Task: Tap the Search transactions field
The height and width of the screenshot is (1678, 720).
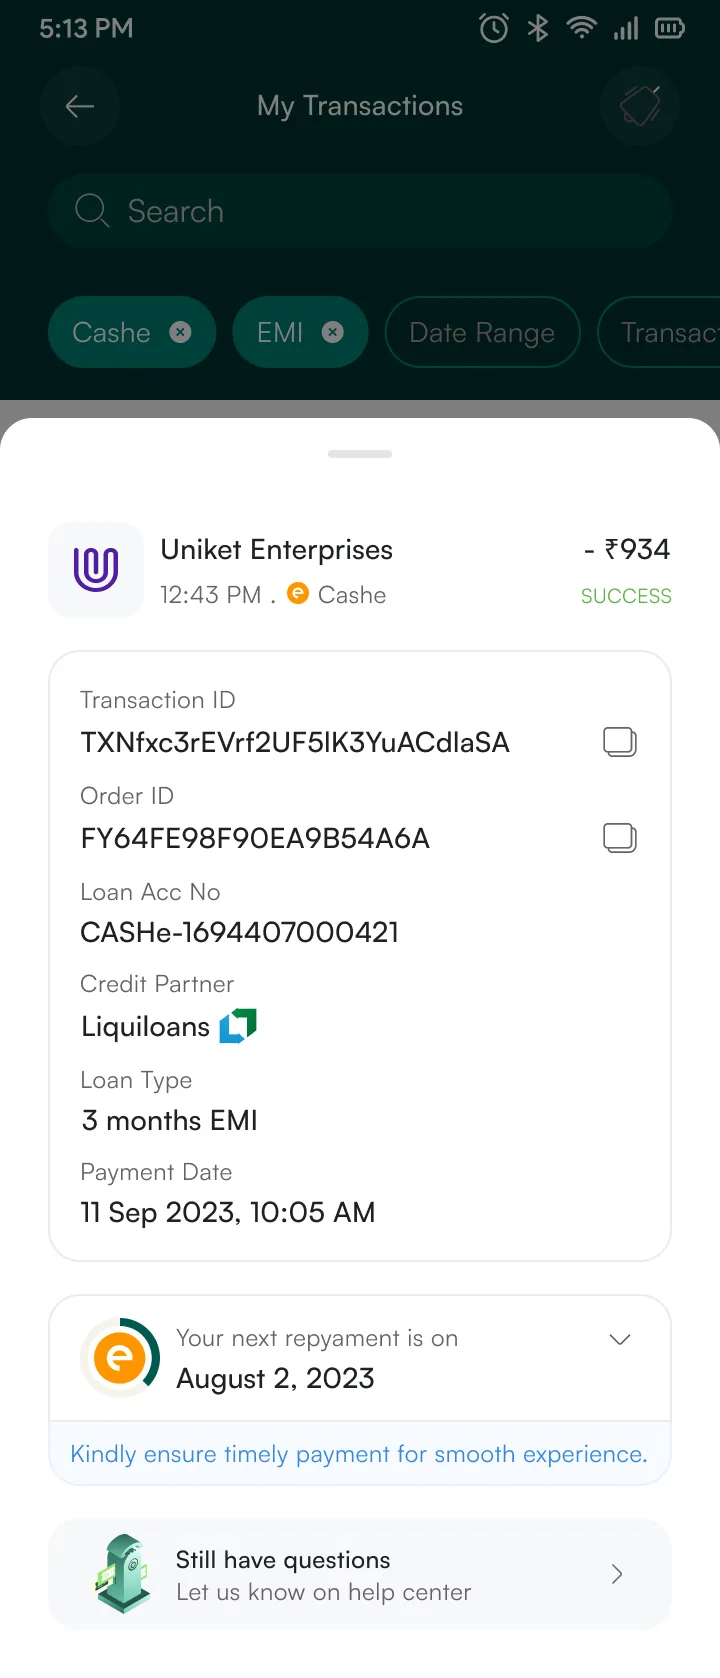Action: pyautogui.click(x=360, y=211)
